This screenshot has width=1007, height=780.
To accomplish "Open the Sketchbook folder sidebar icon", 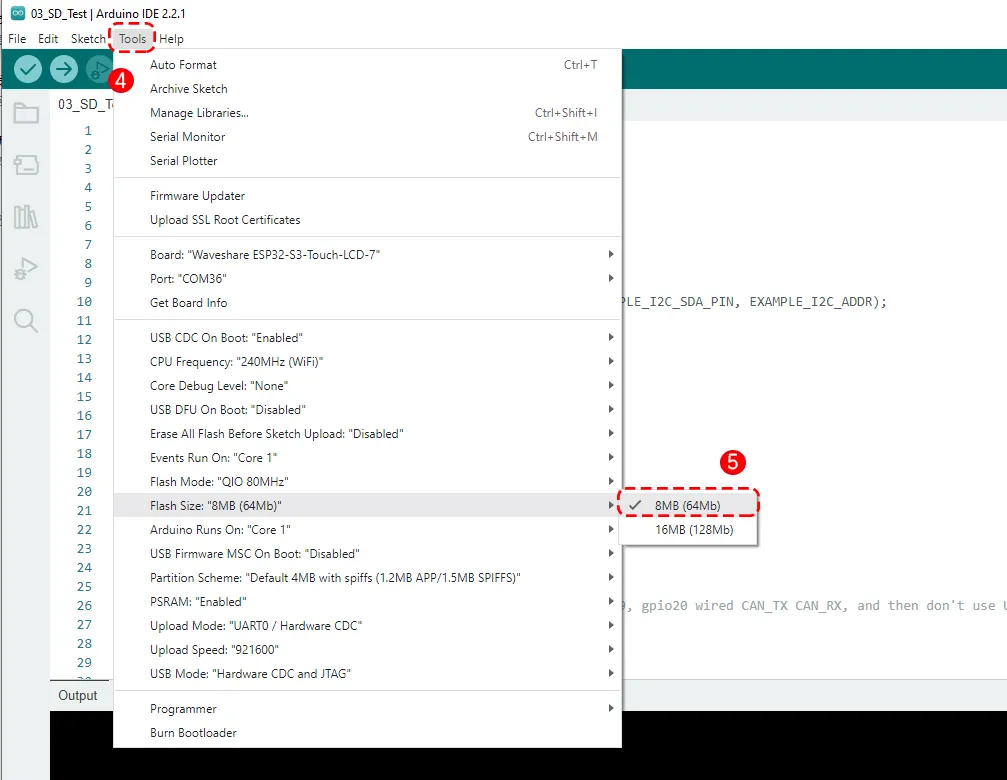I will pyautogui.click(x=26, y=114).
